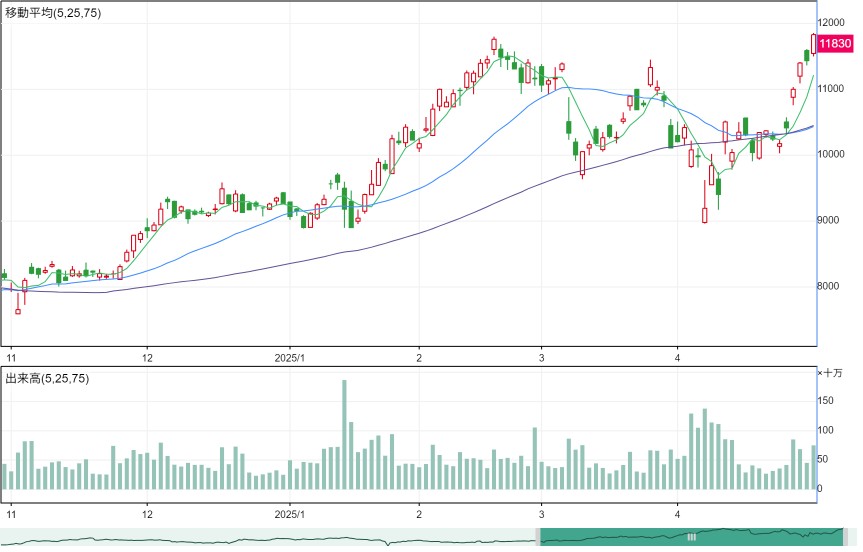Click the latest candlestick next to 11830 tag

tap(814, 44)
